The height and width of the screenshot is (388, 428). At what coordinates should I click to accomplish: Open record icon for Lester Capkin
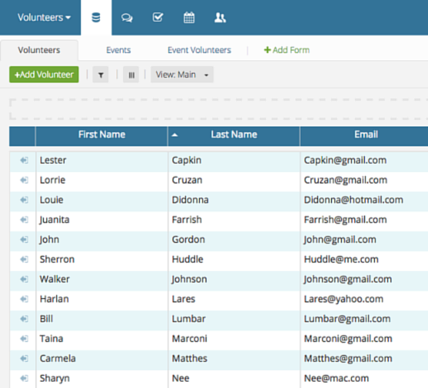24,160
